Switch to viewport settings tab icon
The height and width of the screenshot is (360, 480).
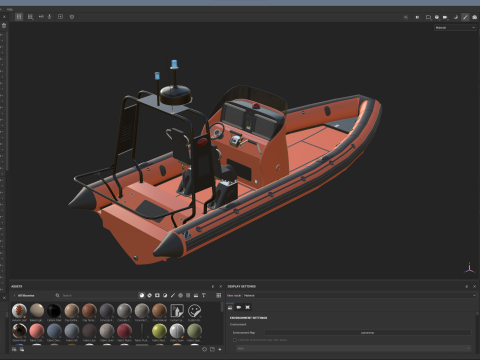247,307
